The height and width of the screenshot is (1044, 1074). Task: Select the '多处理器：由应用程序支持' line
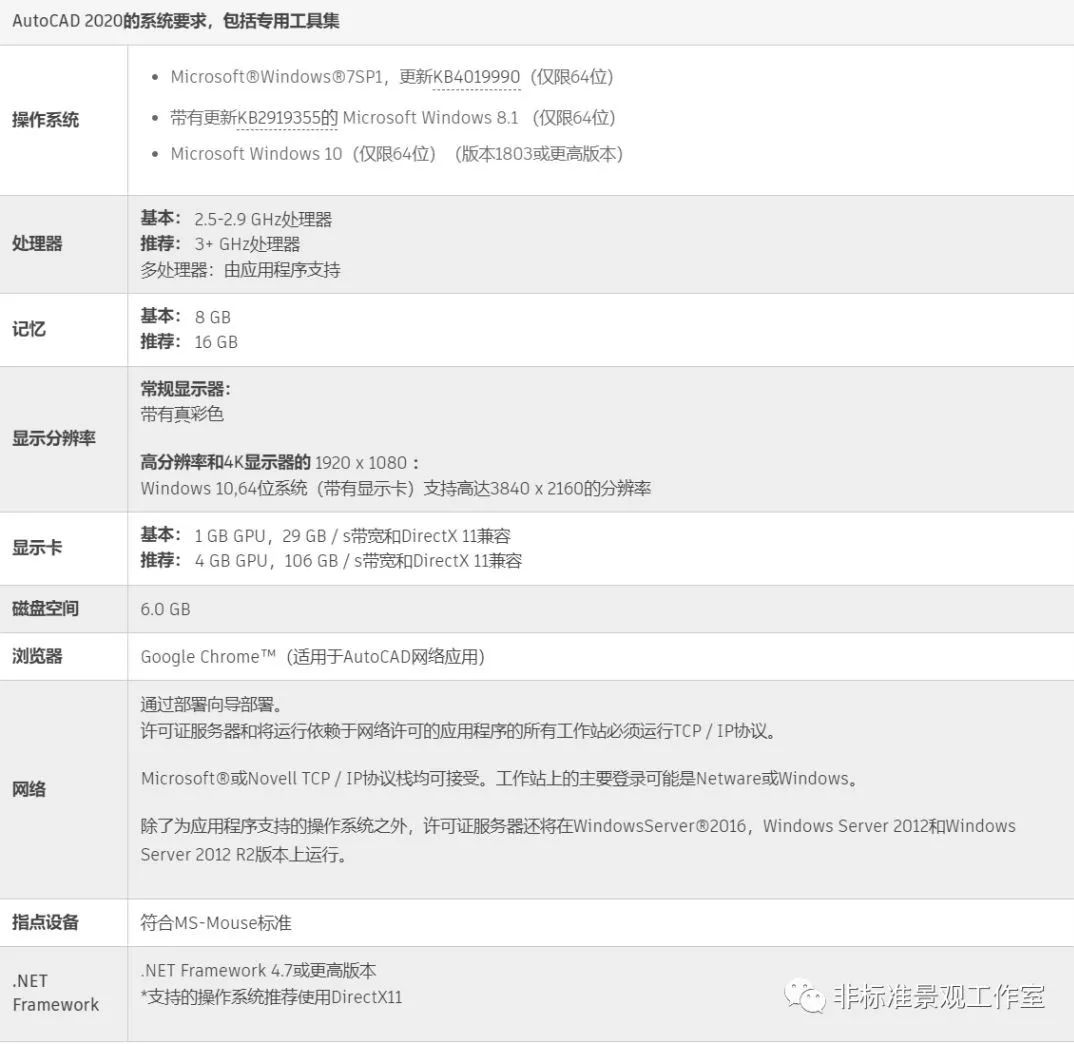pos(240,269)
